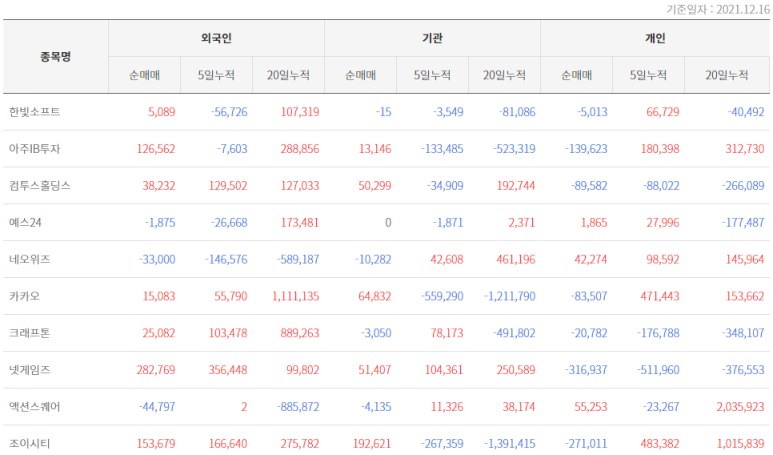Select the -133,485 cell
773x455 pixels.
[x=442, y=149]
